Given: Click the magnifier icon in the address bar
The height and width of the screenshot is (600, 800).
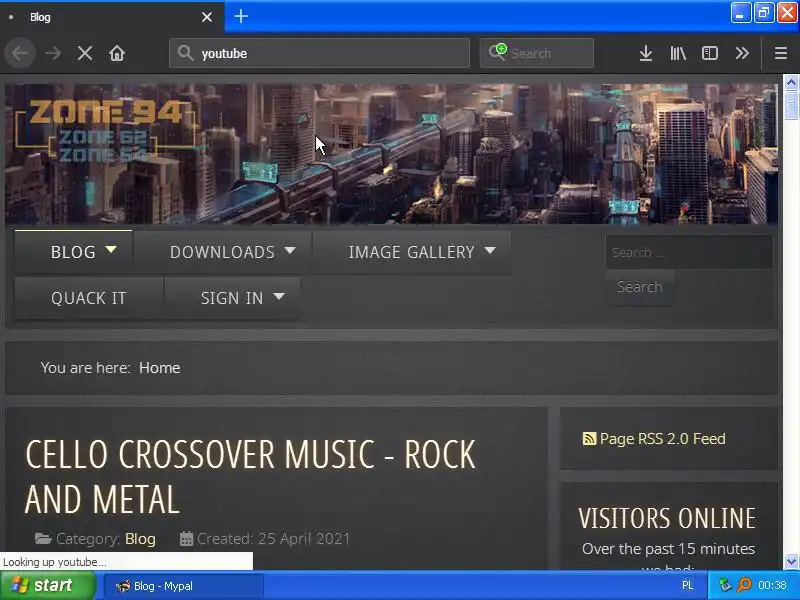Looking at the screenshot, I should (185, 53).
